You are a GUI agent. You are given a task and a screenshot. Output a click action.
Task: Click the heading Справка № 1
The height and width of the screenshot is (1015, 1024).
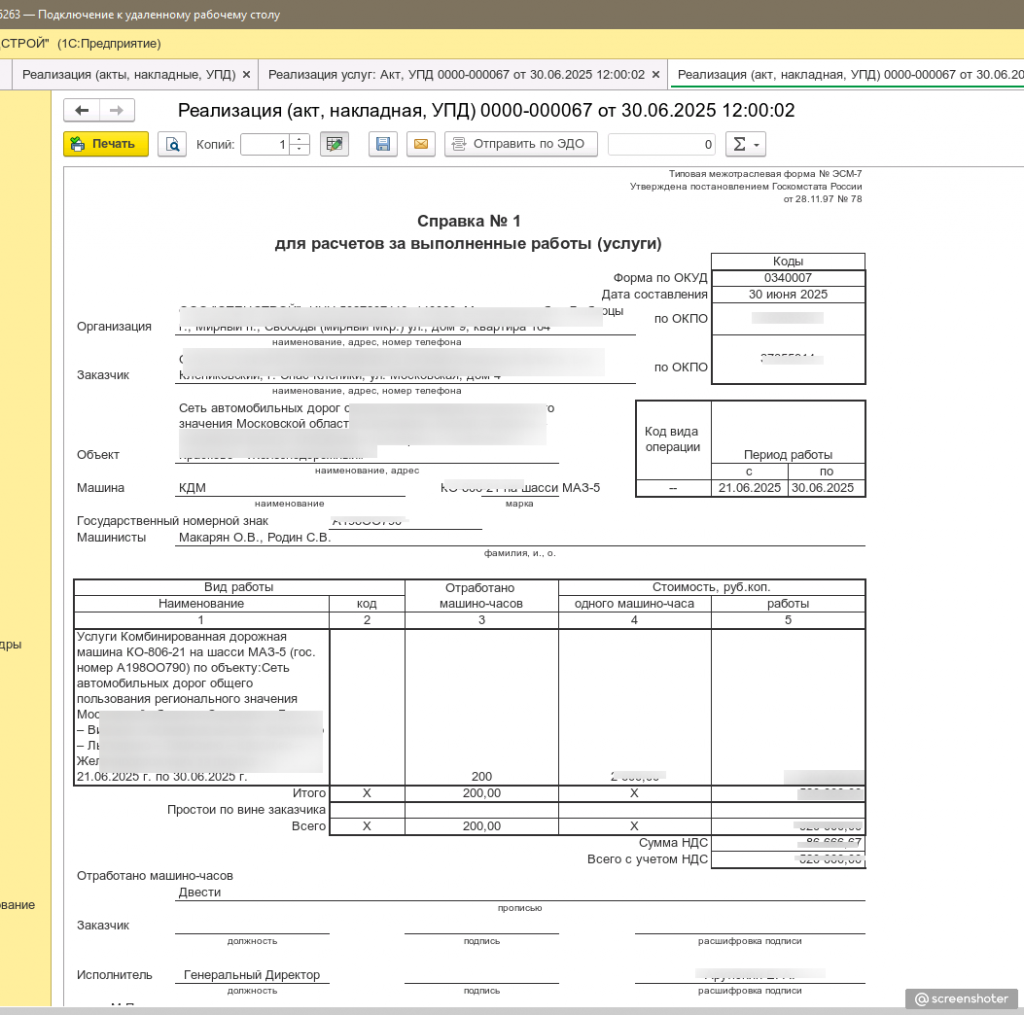[469, 221]
